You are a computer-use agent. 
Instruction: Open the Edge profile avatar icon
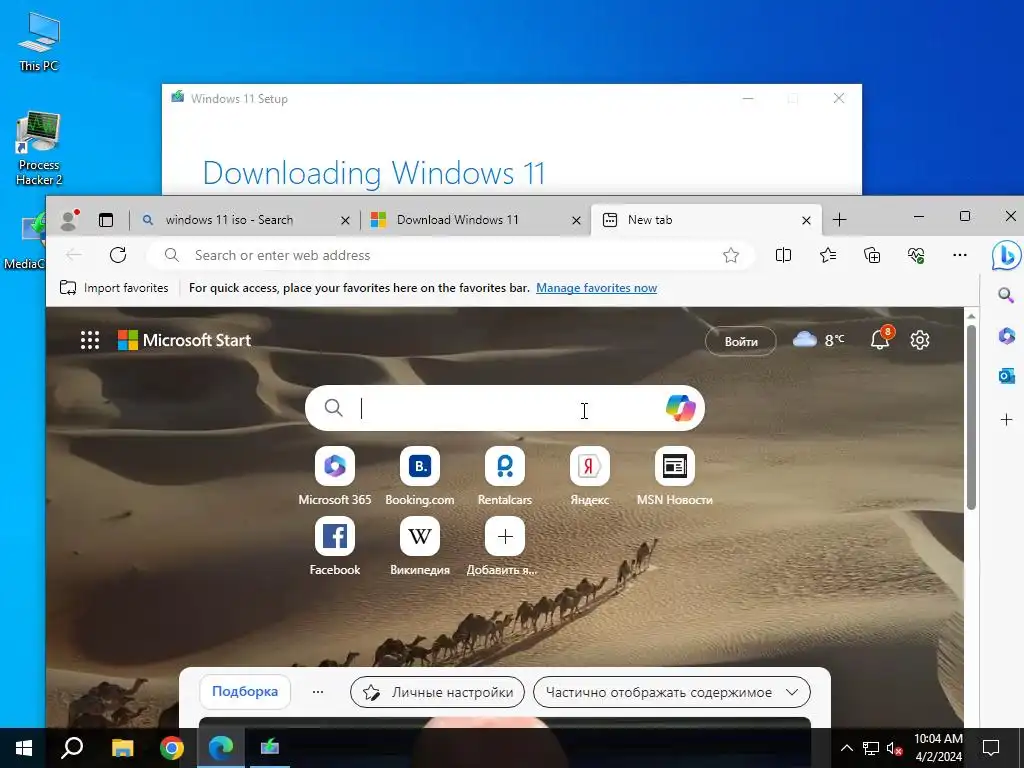[69, 219]
